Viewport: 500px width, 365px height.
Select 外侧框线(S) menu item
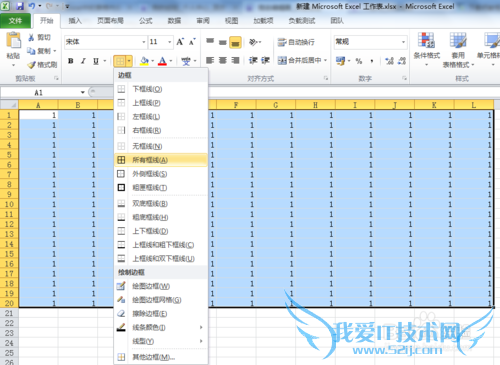[161, 174]
